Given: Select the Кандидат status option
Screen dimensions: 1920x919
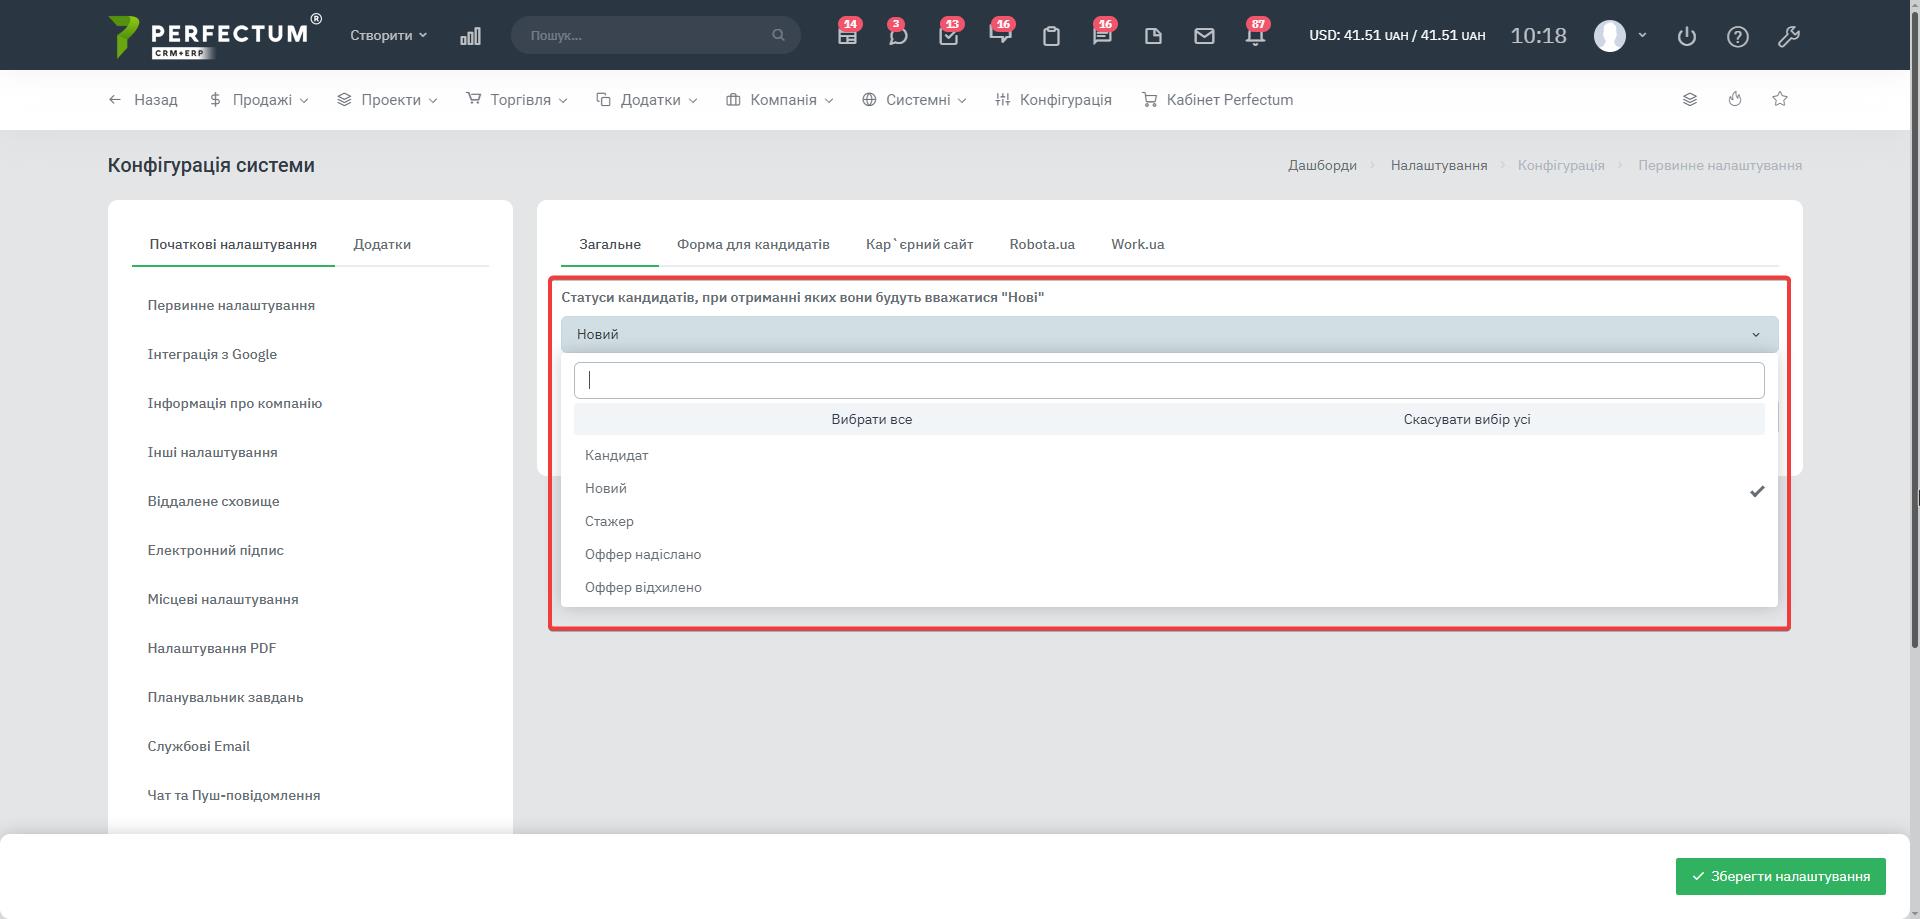Looking at the screenshot, I should click(617, 455).
